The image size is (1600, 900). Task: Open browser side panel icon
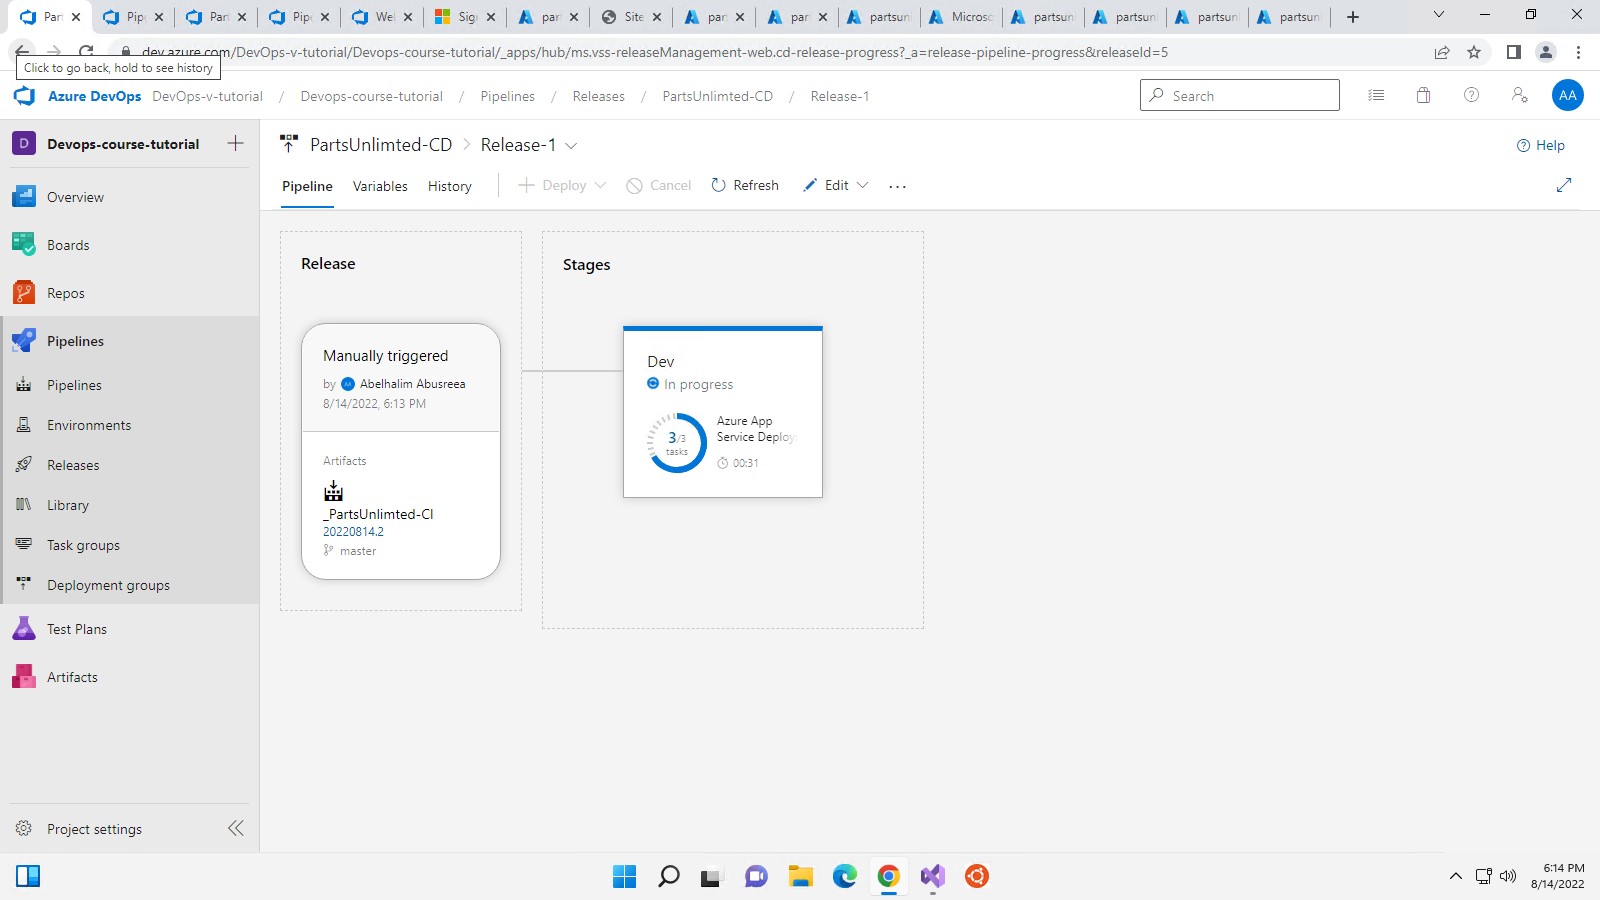(1513, 52)
